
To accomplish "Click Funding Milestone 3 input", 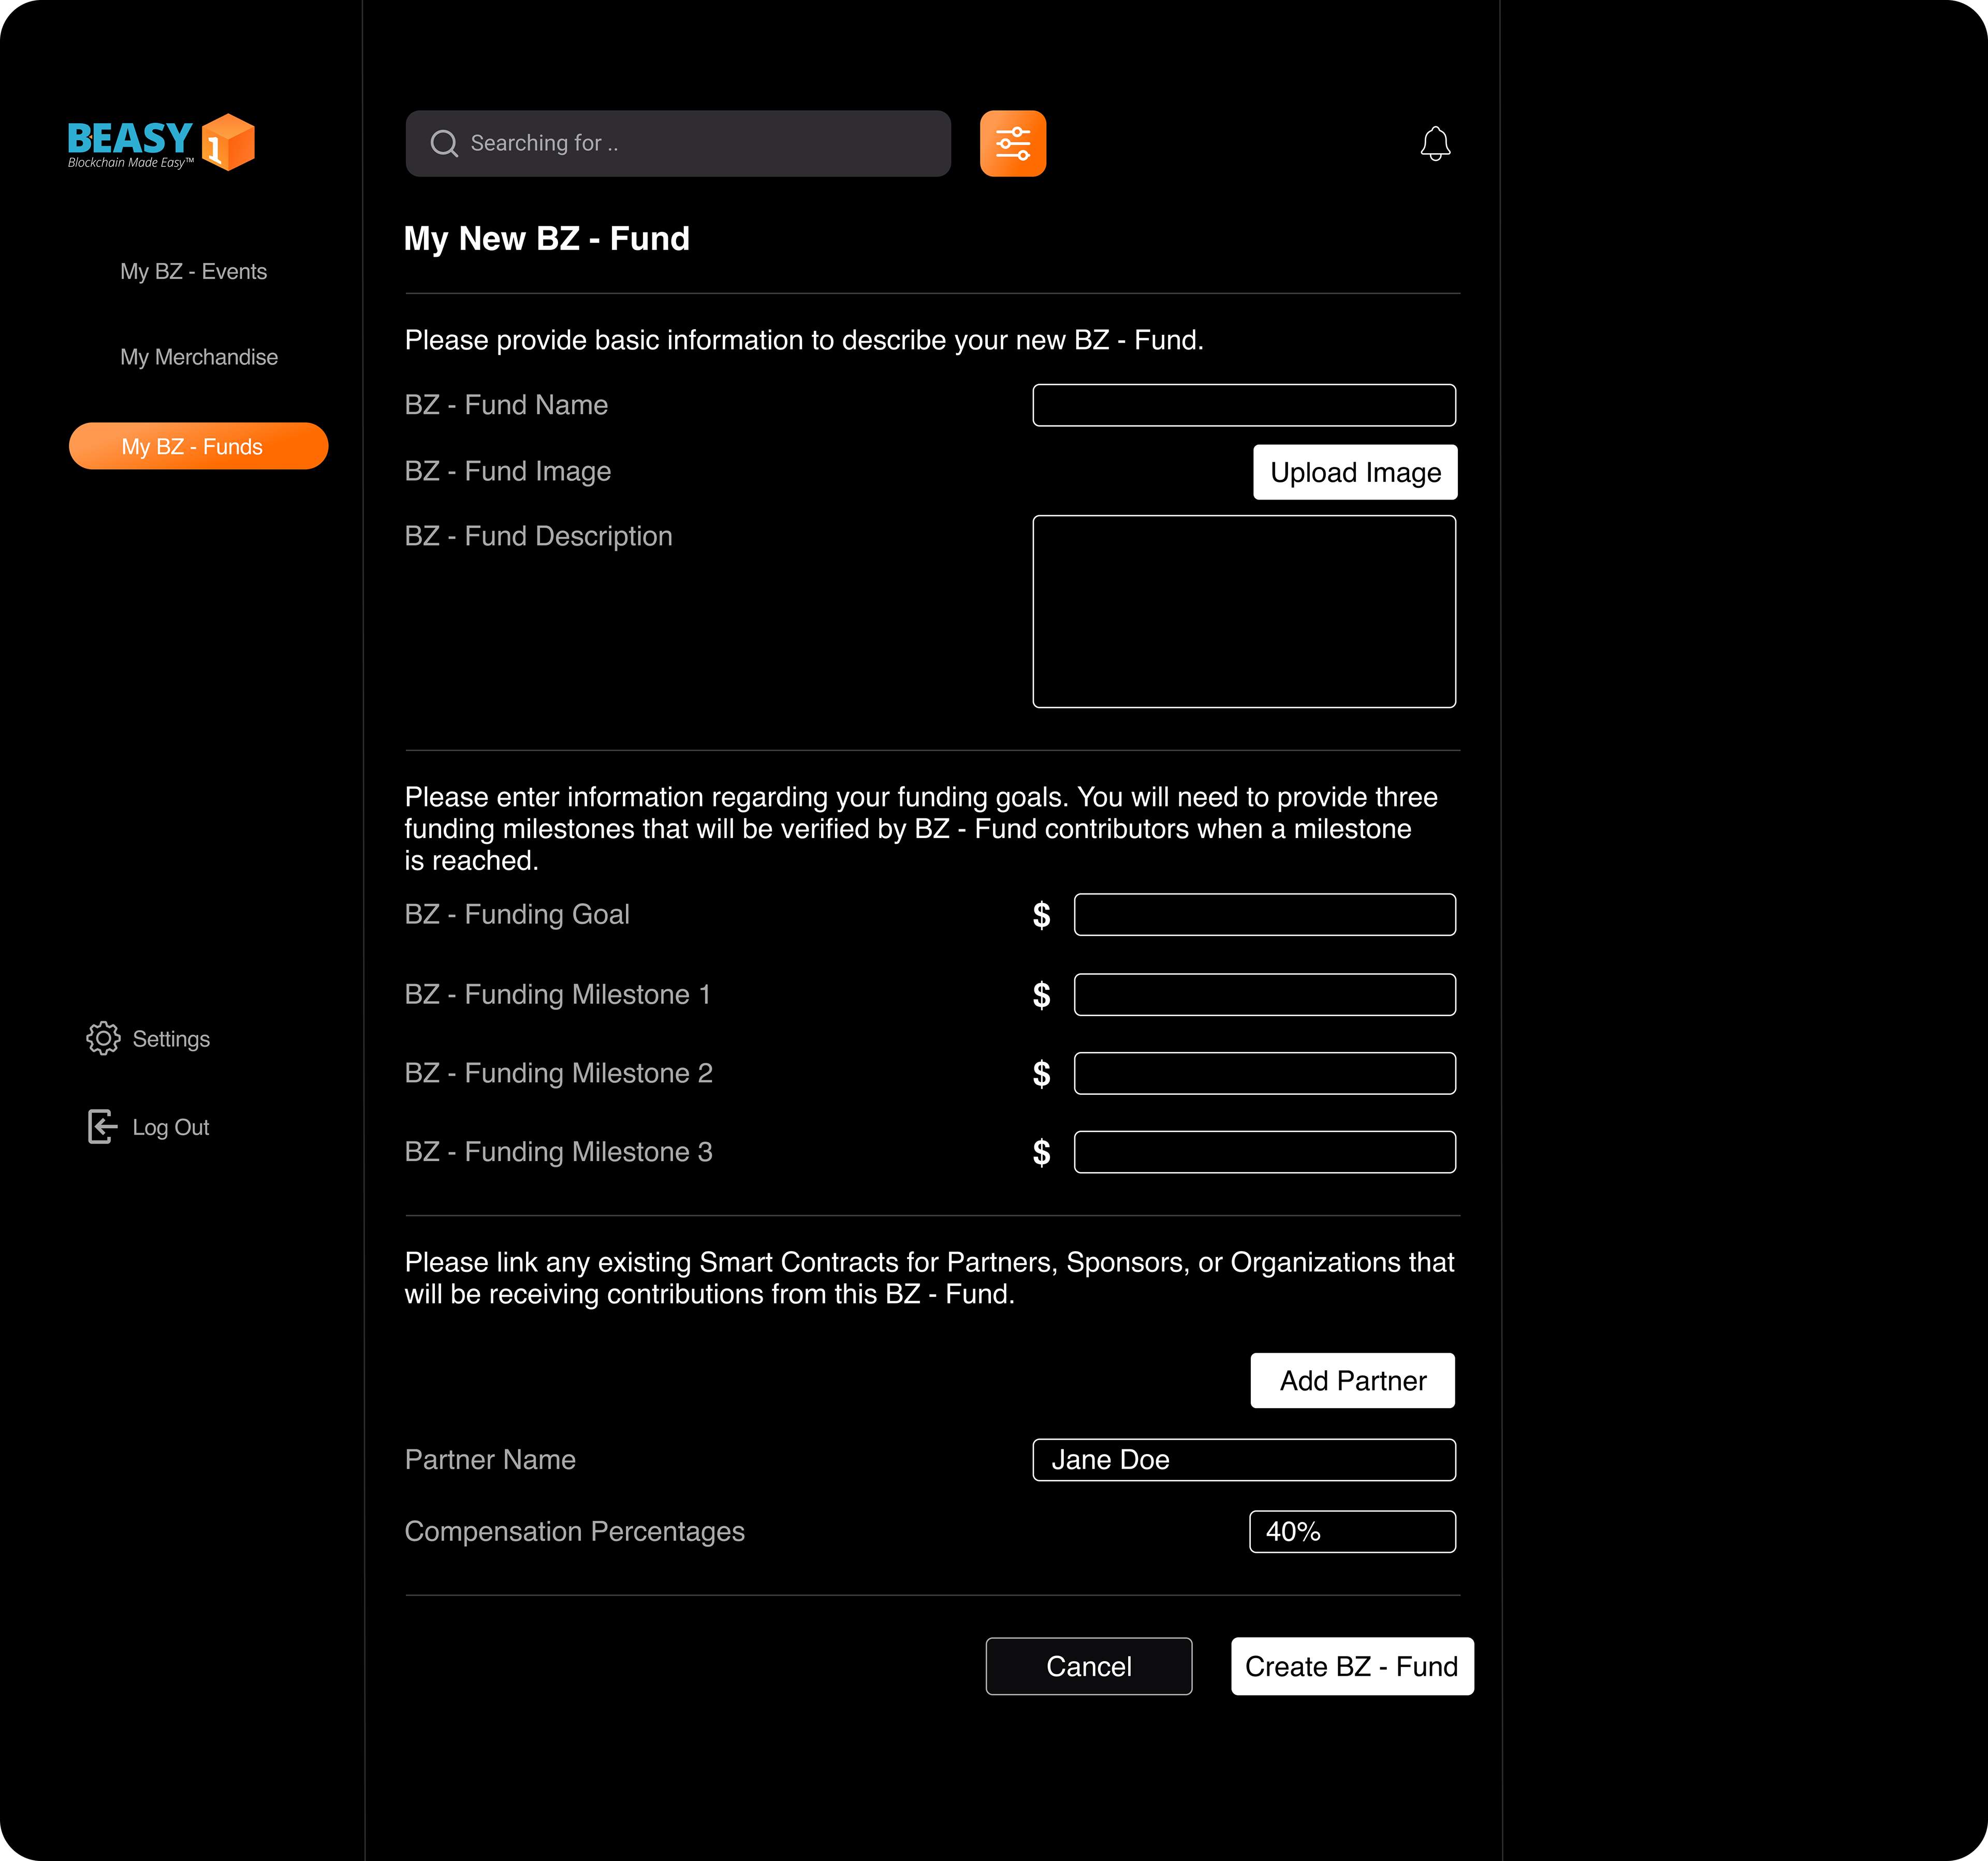I will (x=1264, y=1152).
